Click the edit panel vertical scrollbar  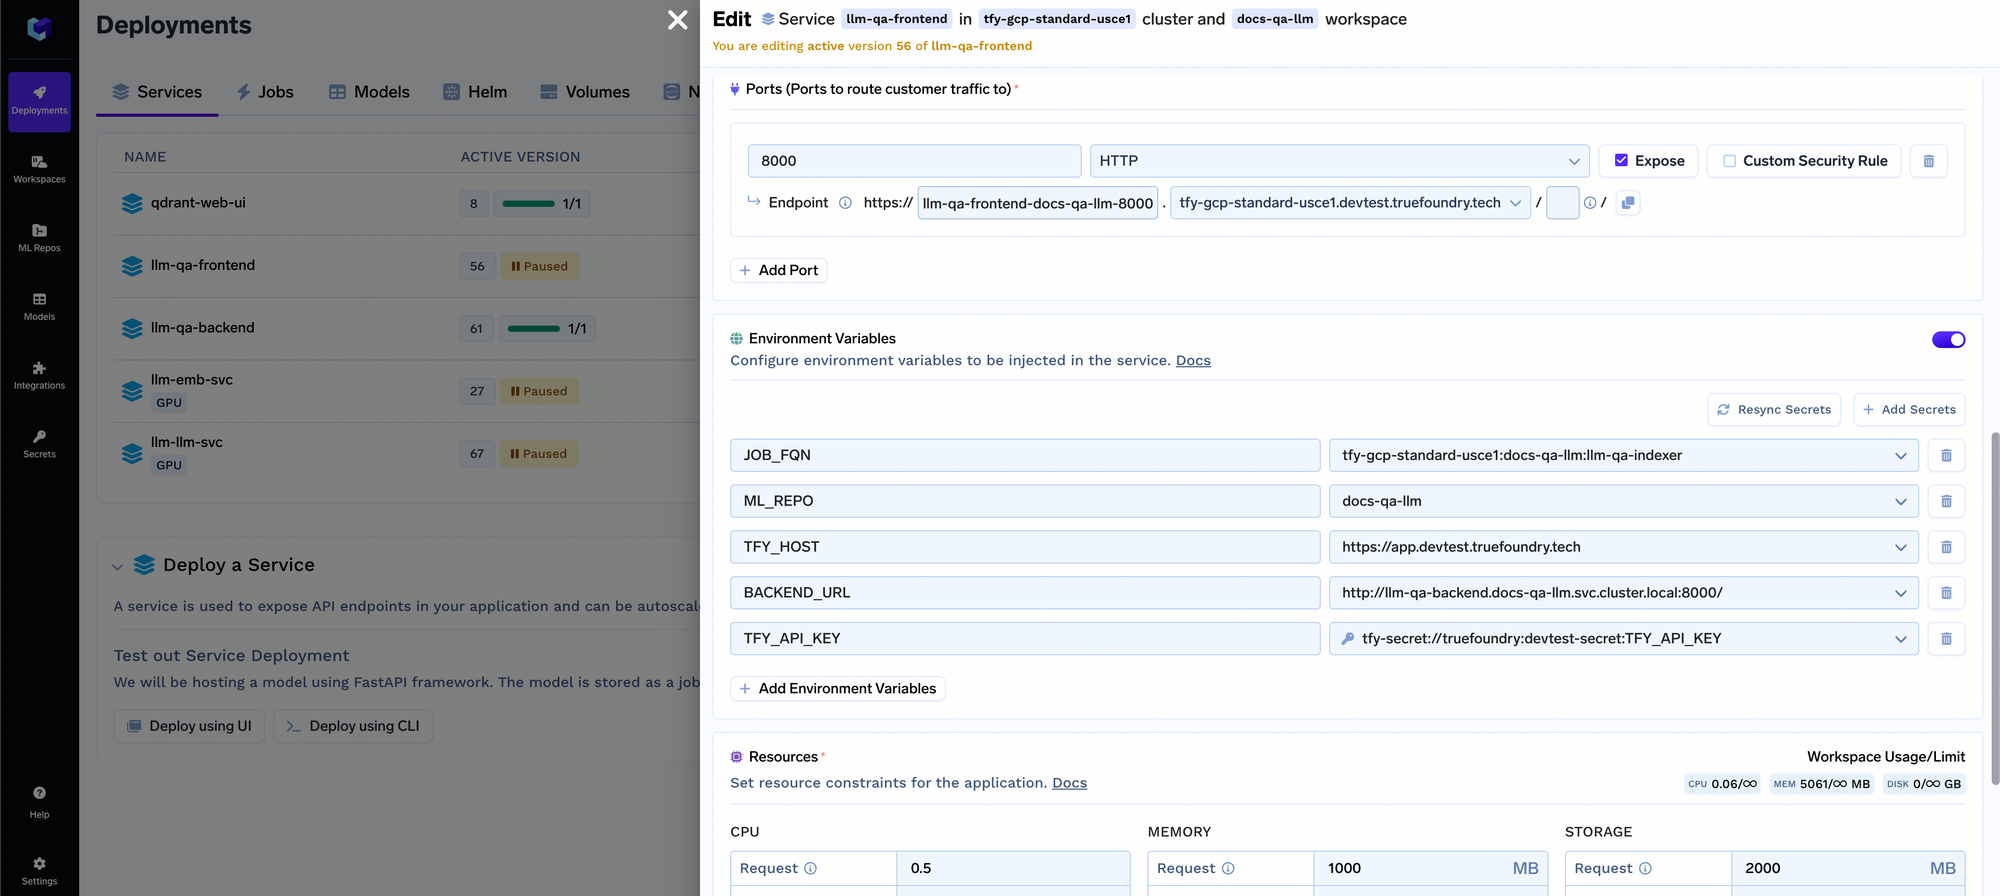[x=1994, y=608]
